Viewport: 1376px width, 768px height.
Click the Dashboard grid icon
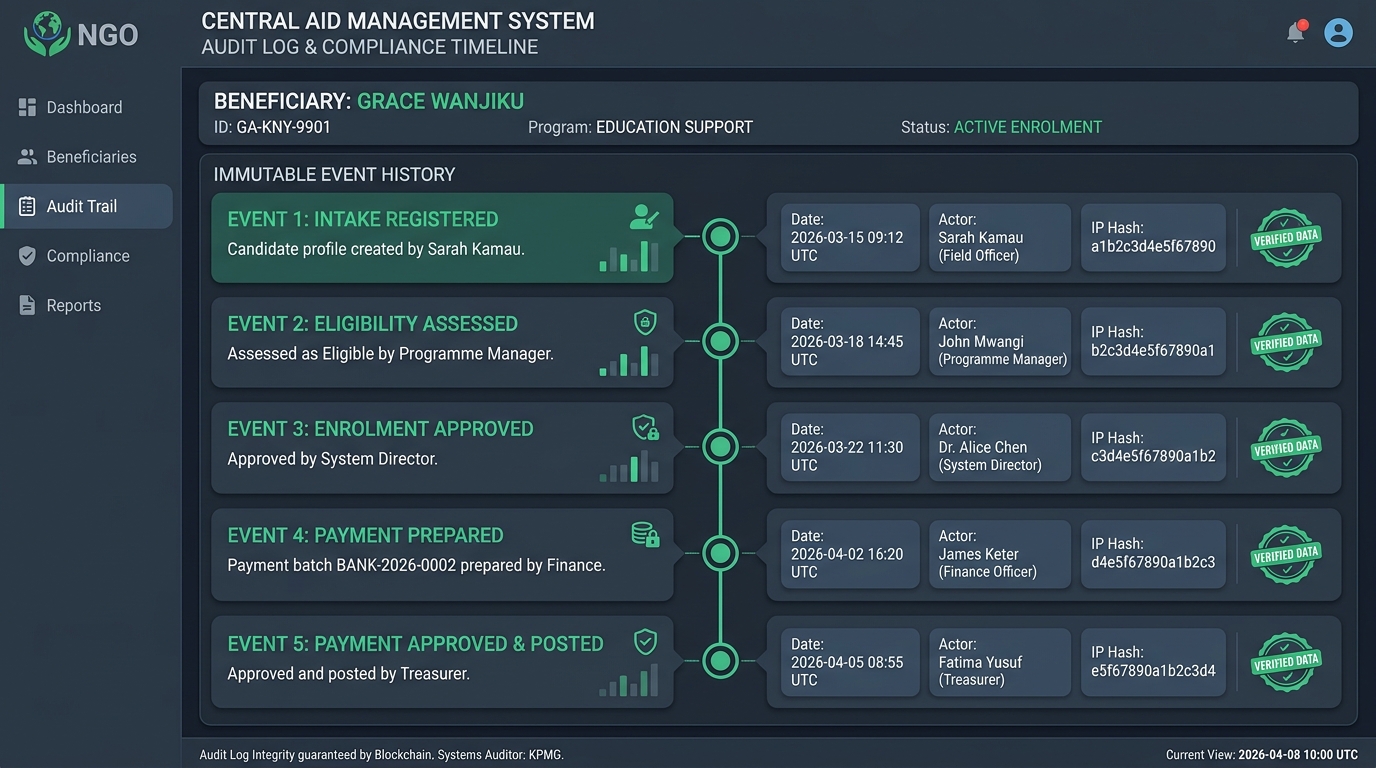(27, 107)
